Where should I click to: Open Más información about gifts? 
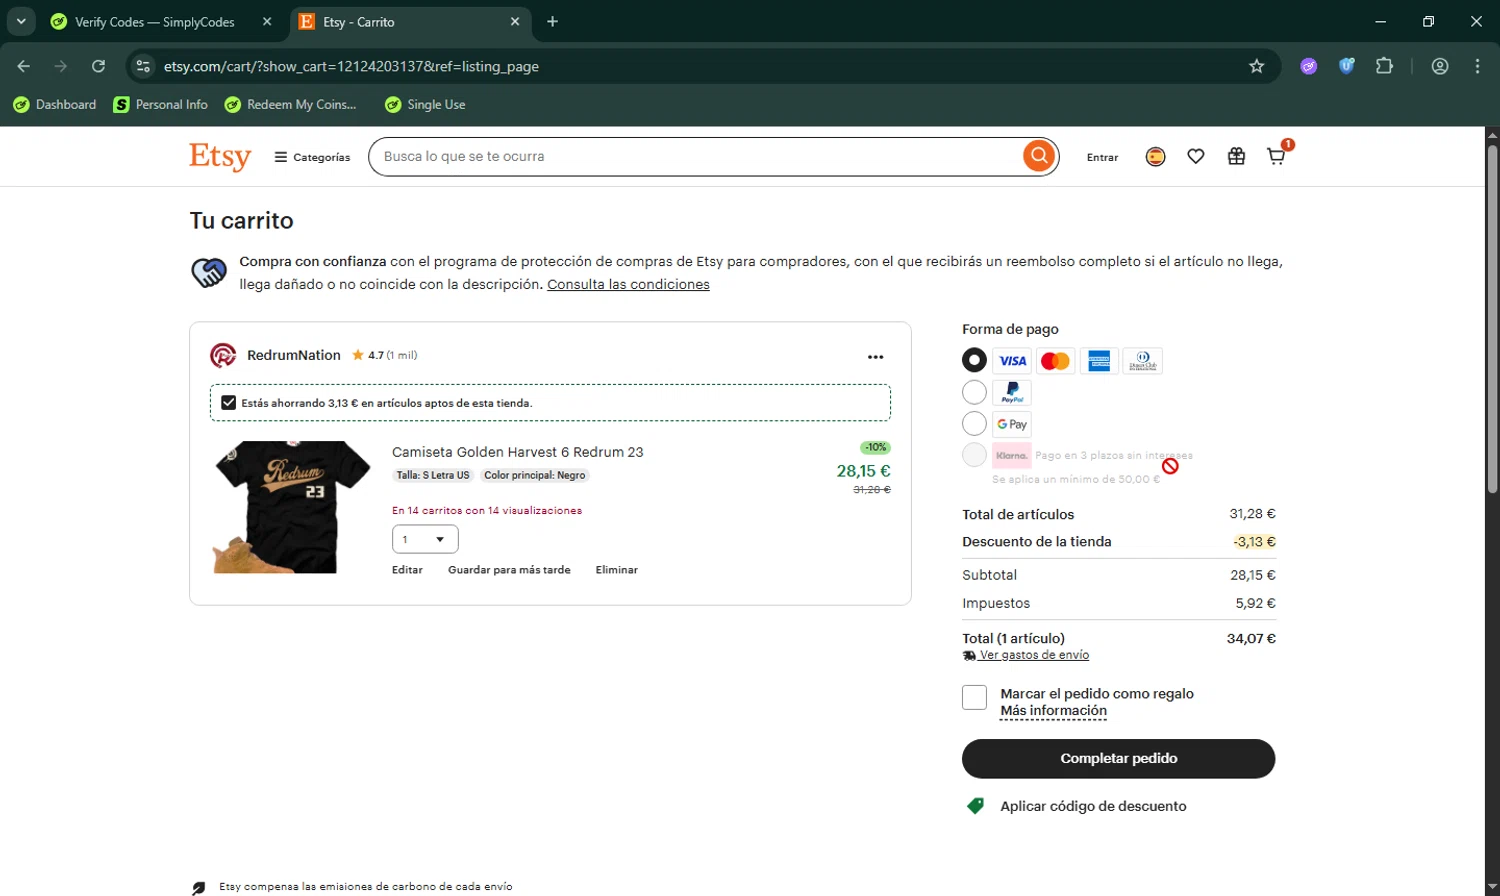[1053, 711]
